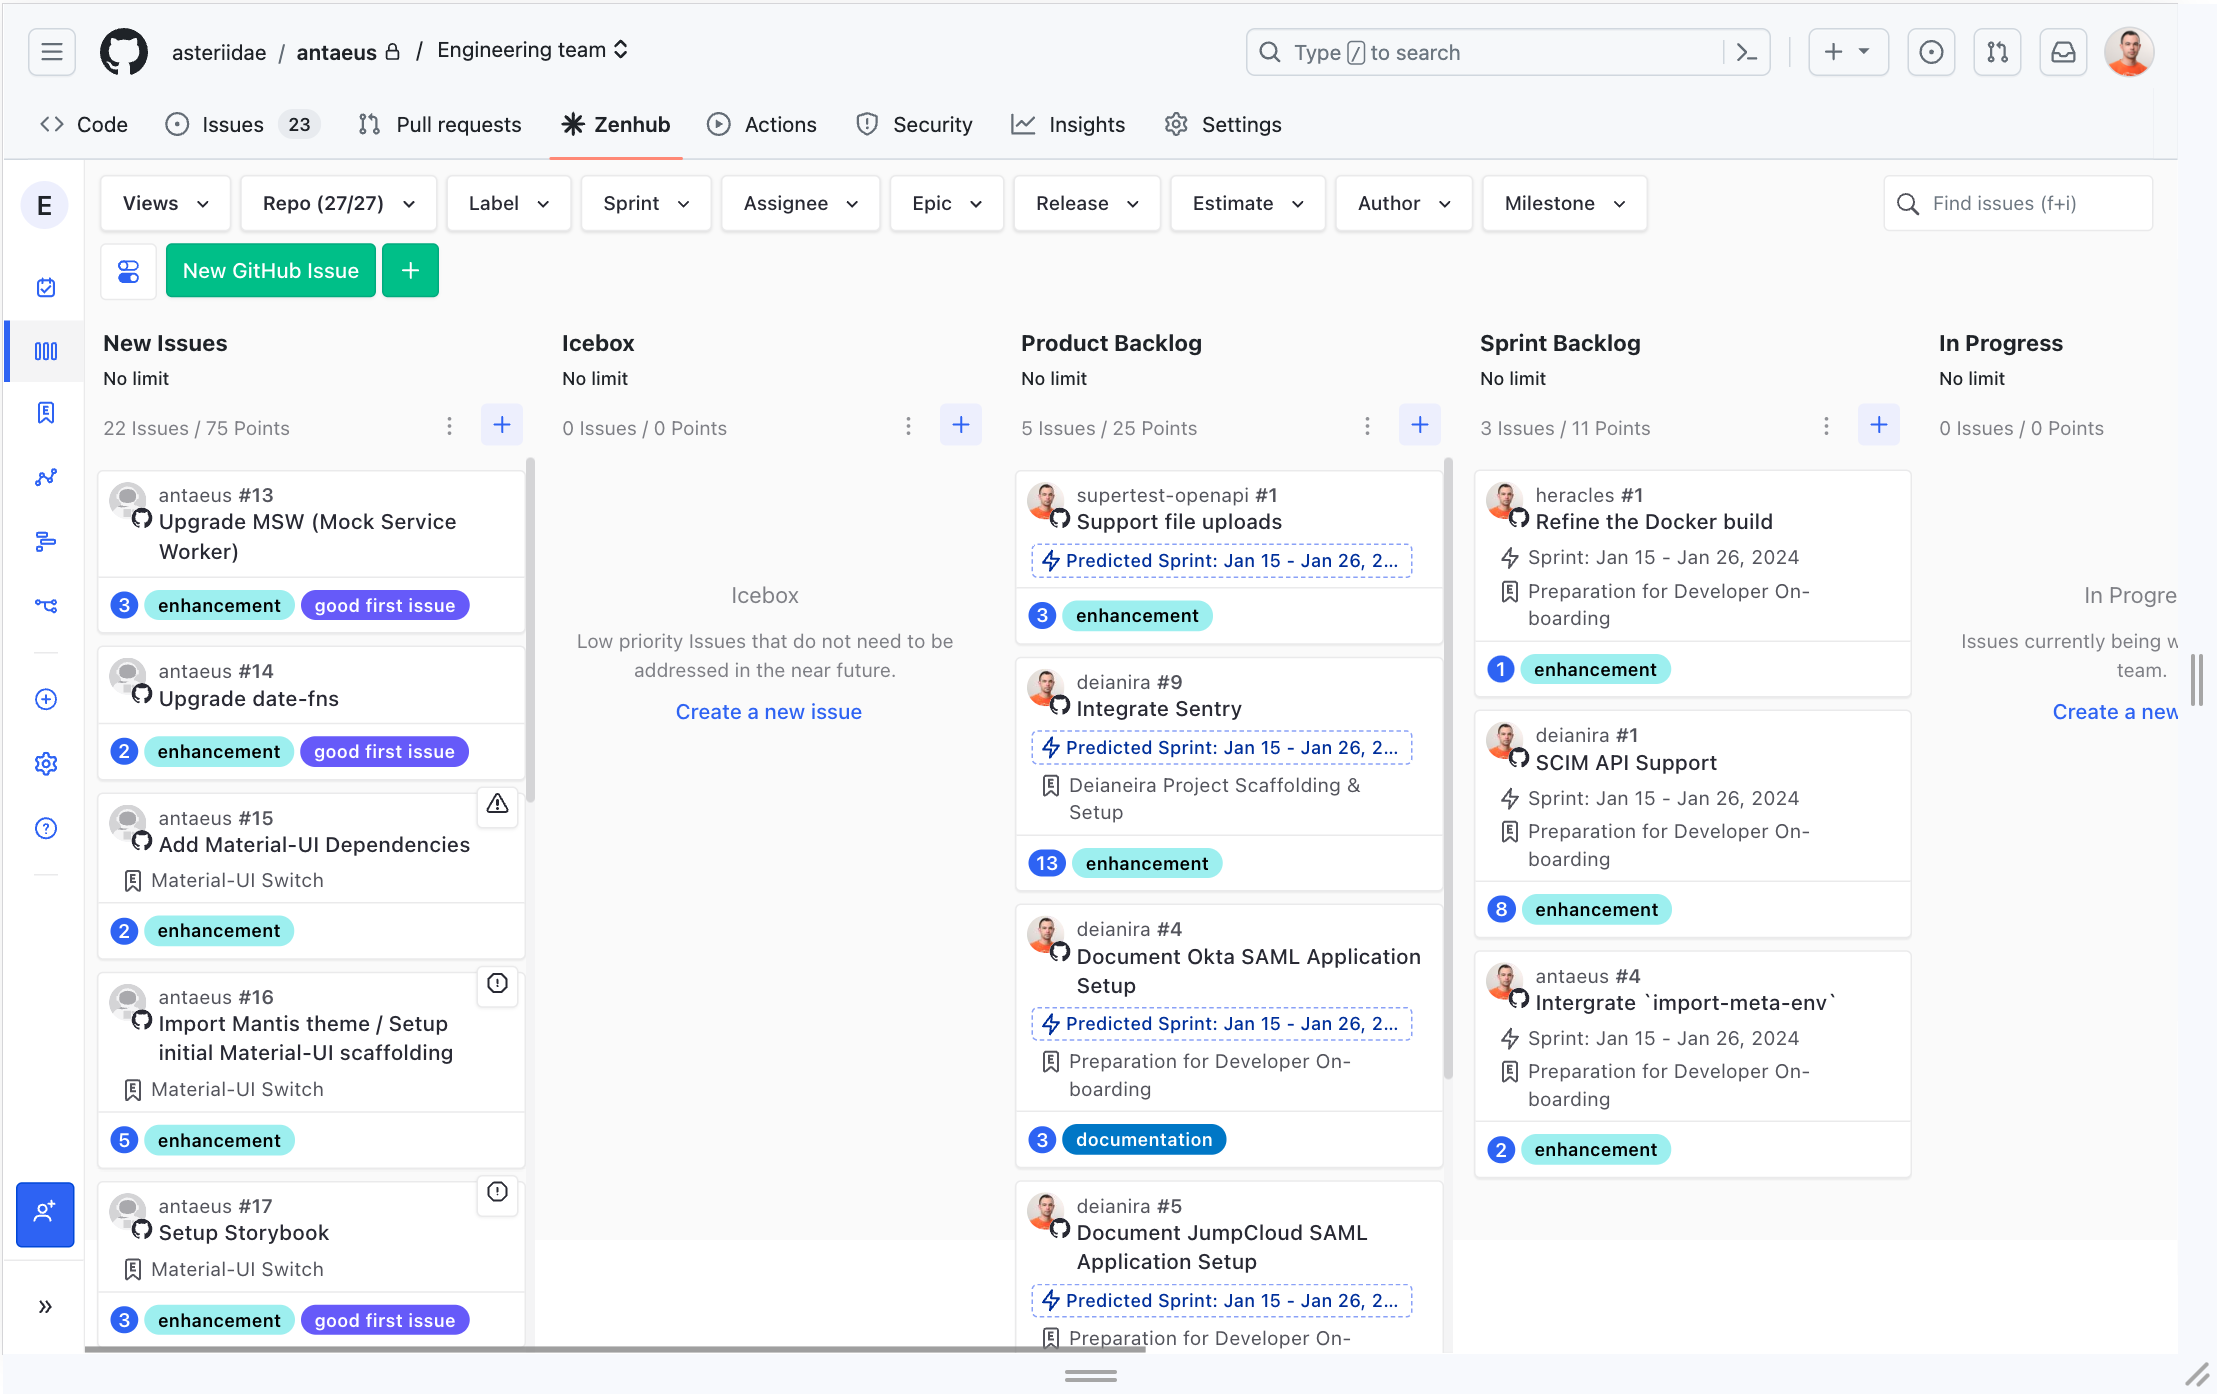Go to the Insights tab
This screenshot has width=2222, height=1398.
pyautogui.click(x=1068, y=125)
